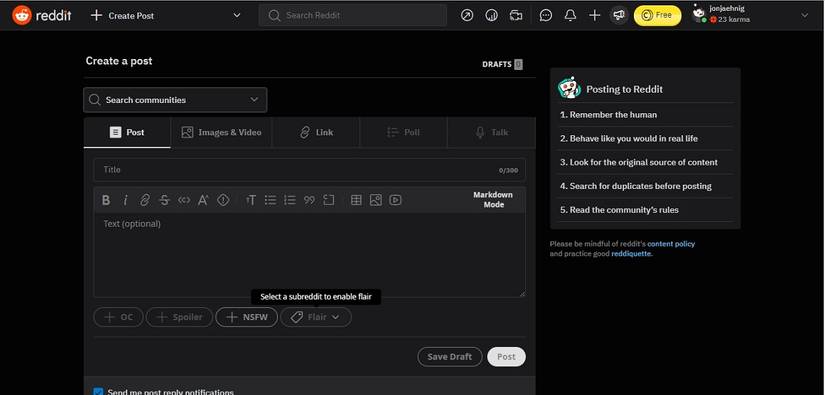Image resolution: width=825 pixels, height=395 pixels.
Task: Insert a hyperlink with the link icon
Action: [x=145, y=200]
